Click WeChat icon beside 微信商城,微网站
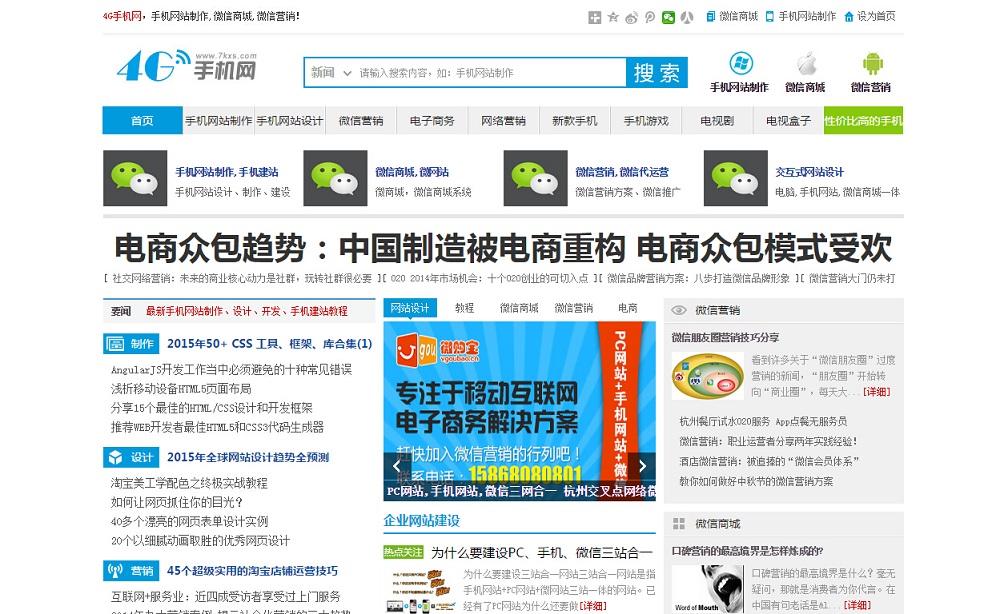Screen dimensions: 1000x614 click(x=335, y=178)
